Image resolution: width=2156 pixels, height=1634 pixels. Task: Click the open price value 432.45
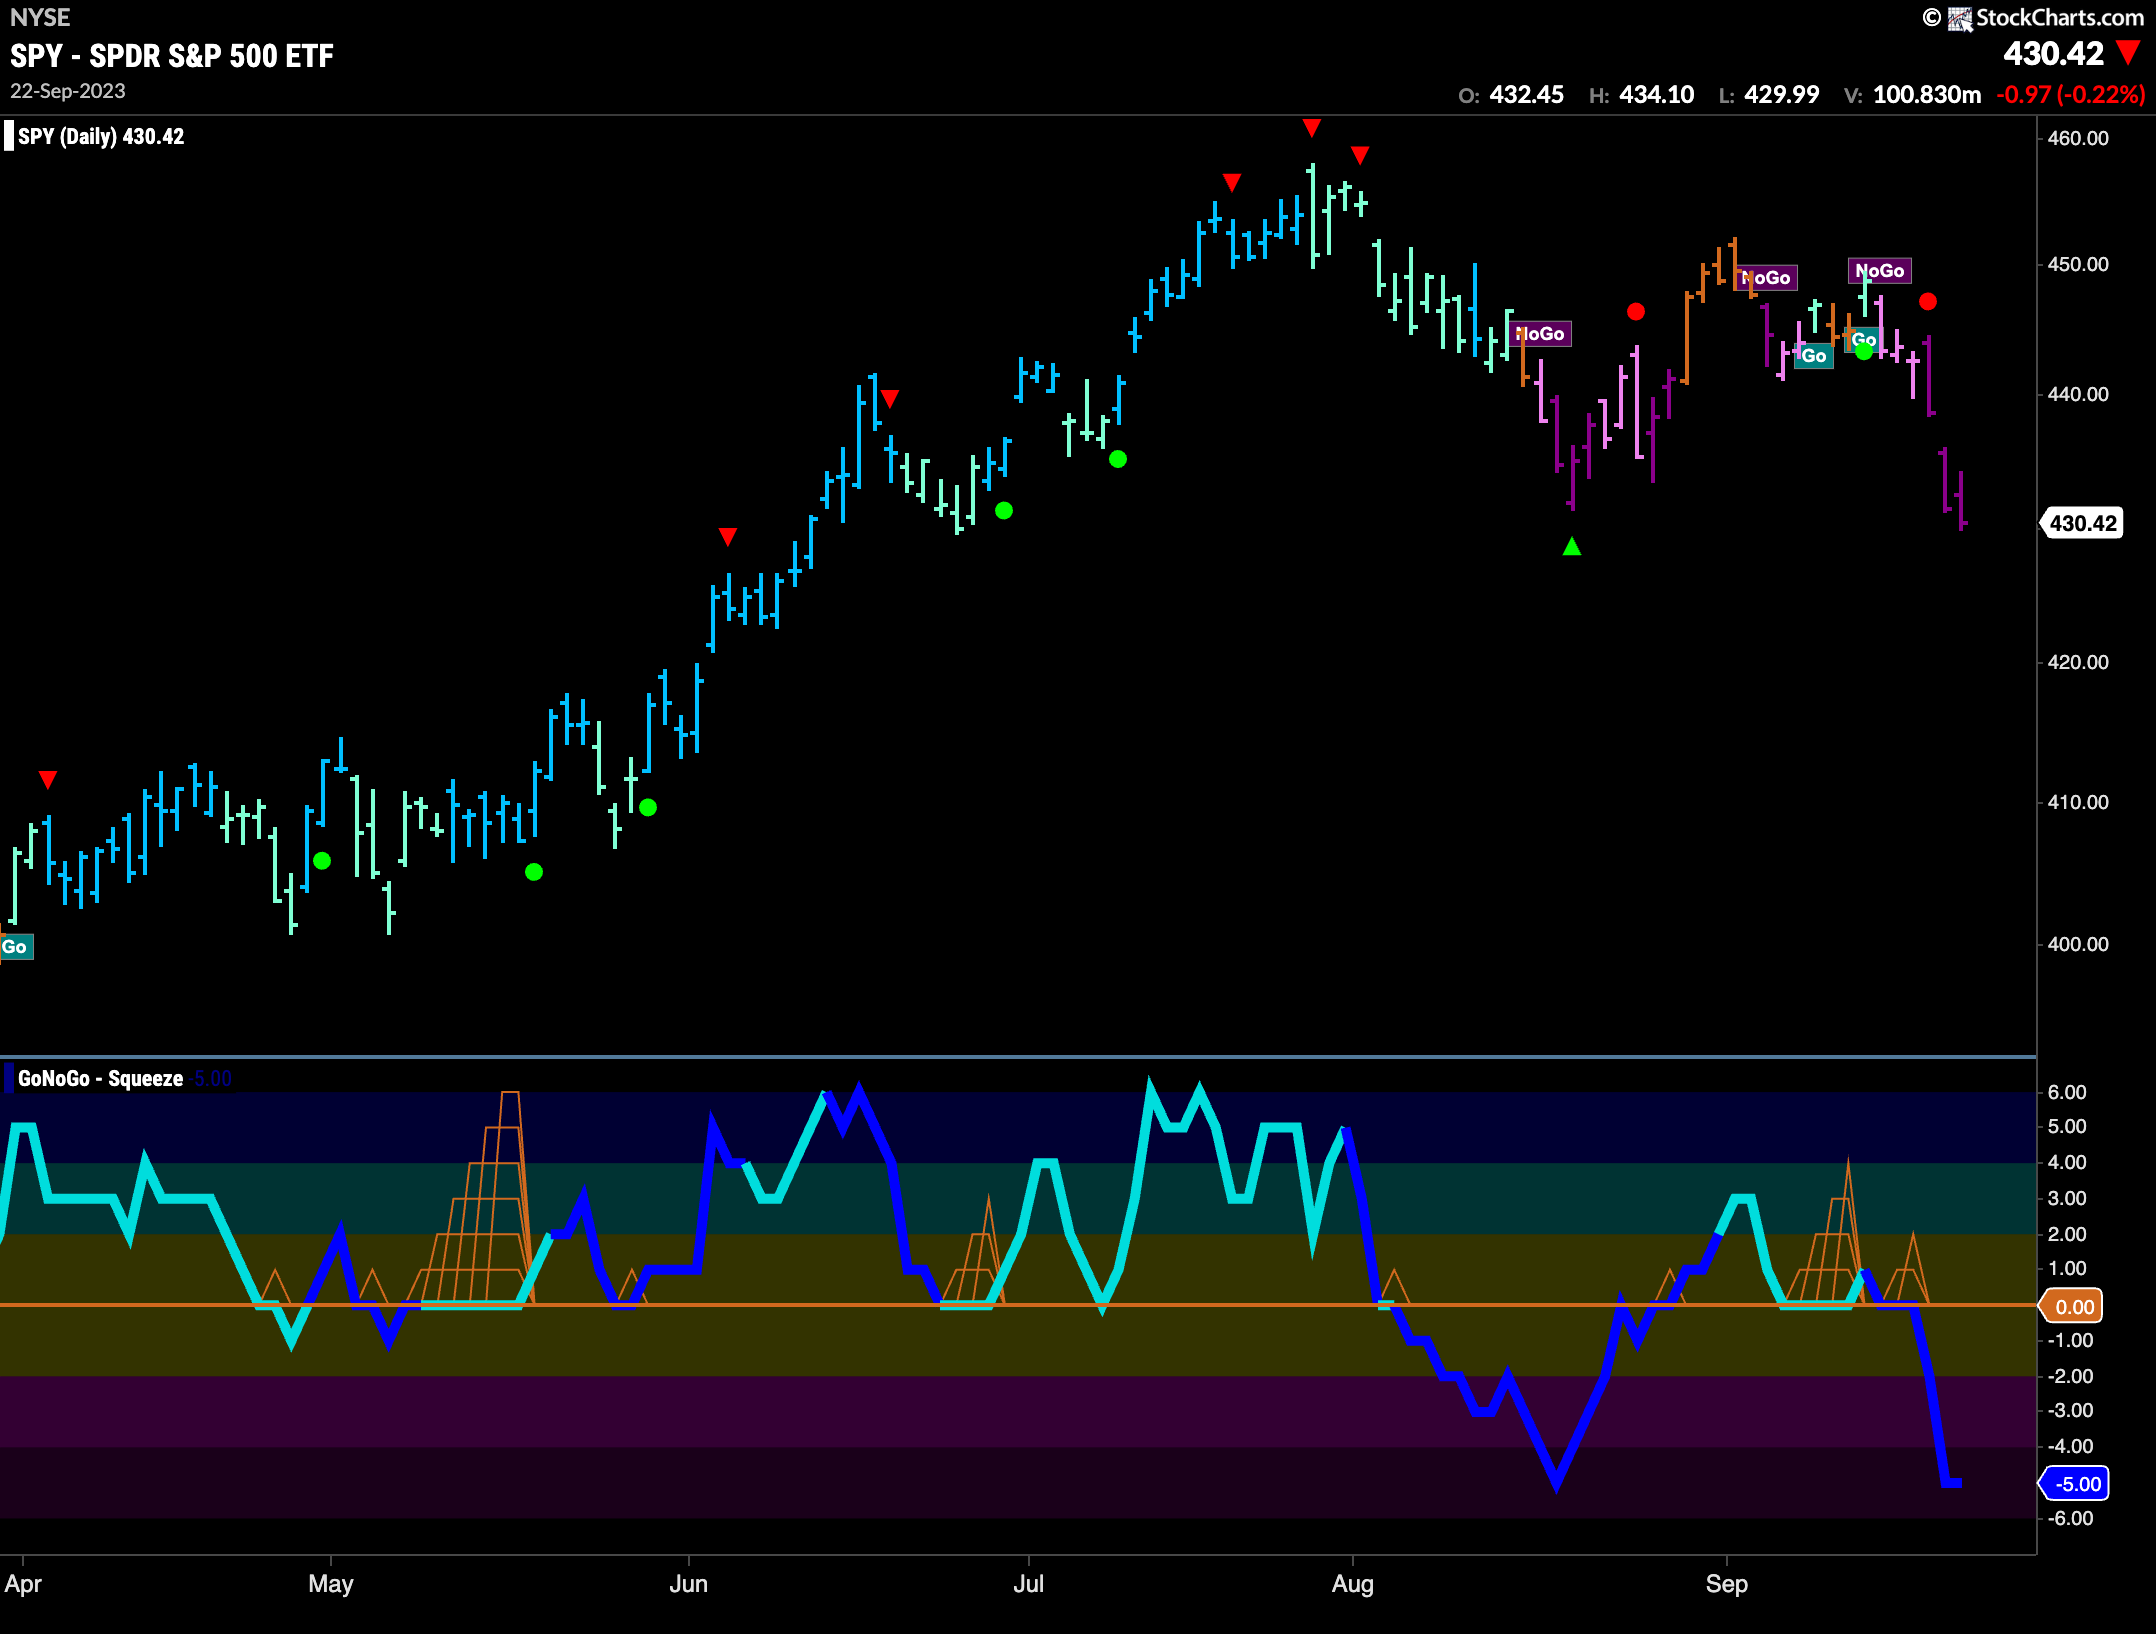1526,95
